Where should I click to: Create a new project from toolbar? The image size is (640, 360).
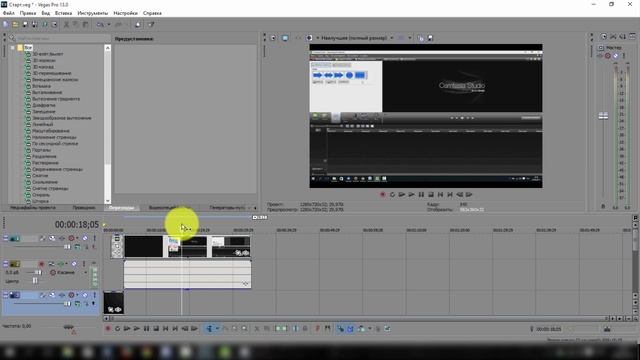coord(6,24)
